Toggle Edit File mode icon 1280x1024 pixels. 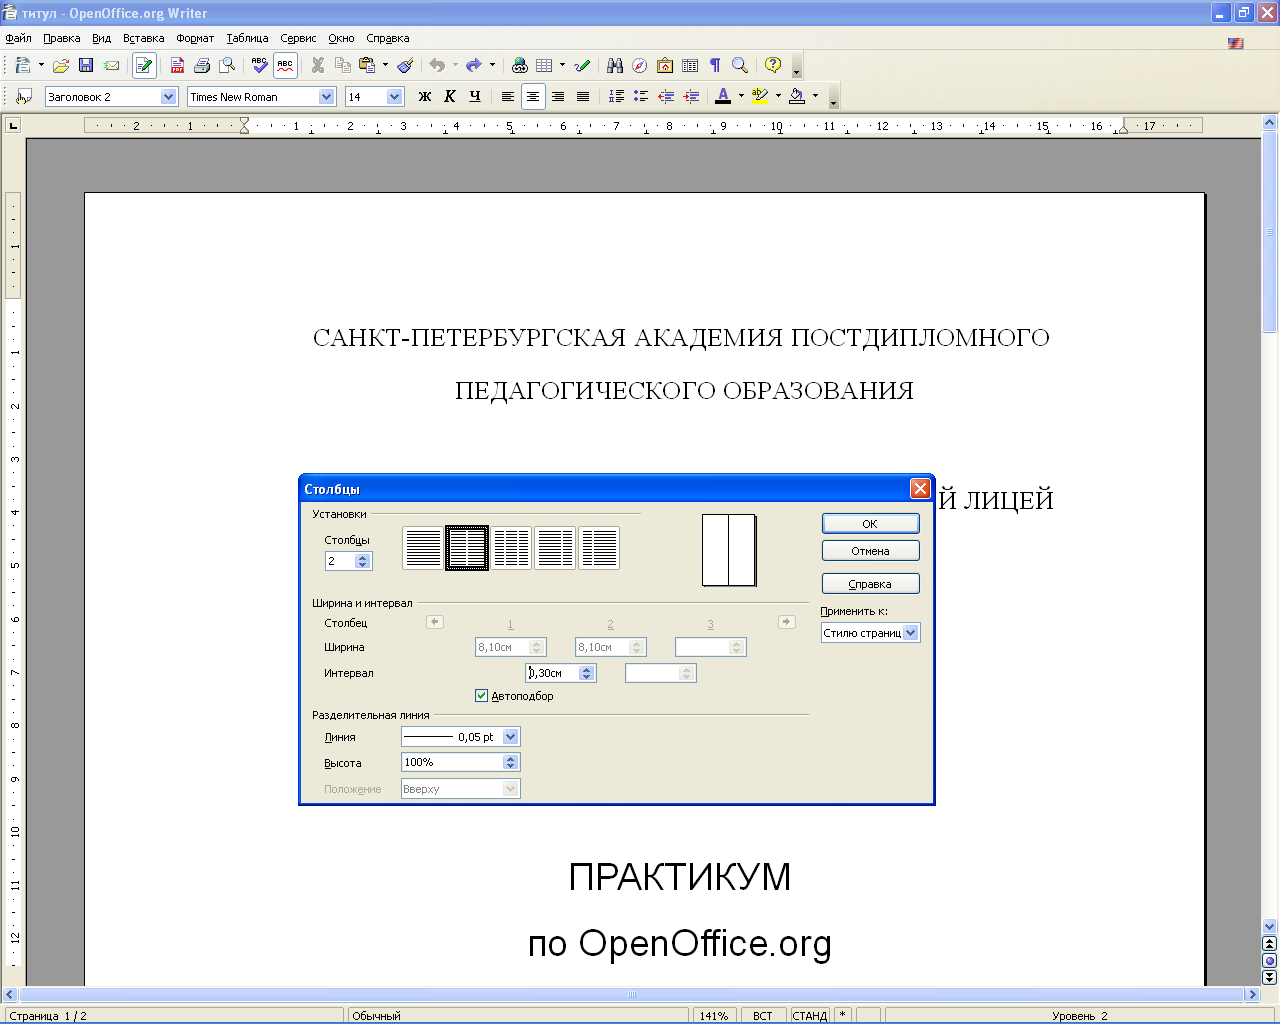coord(144,65)
